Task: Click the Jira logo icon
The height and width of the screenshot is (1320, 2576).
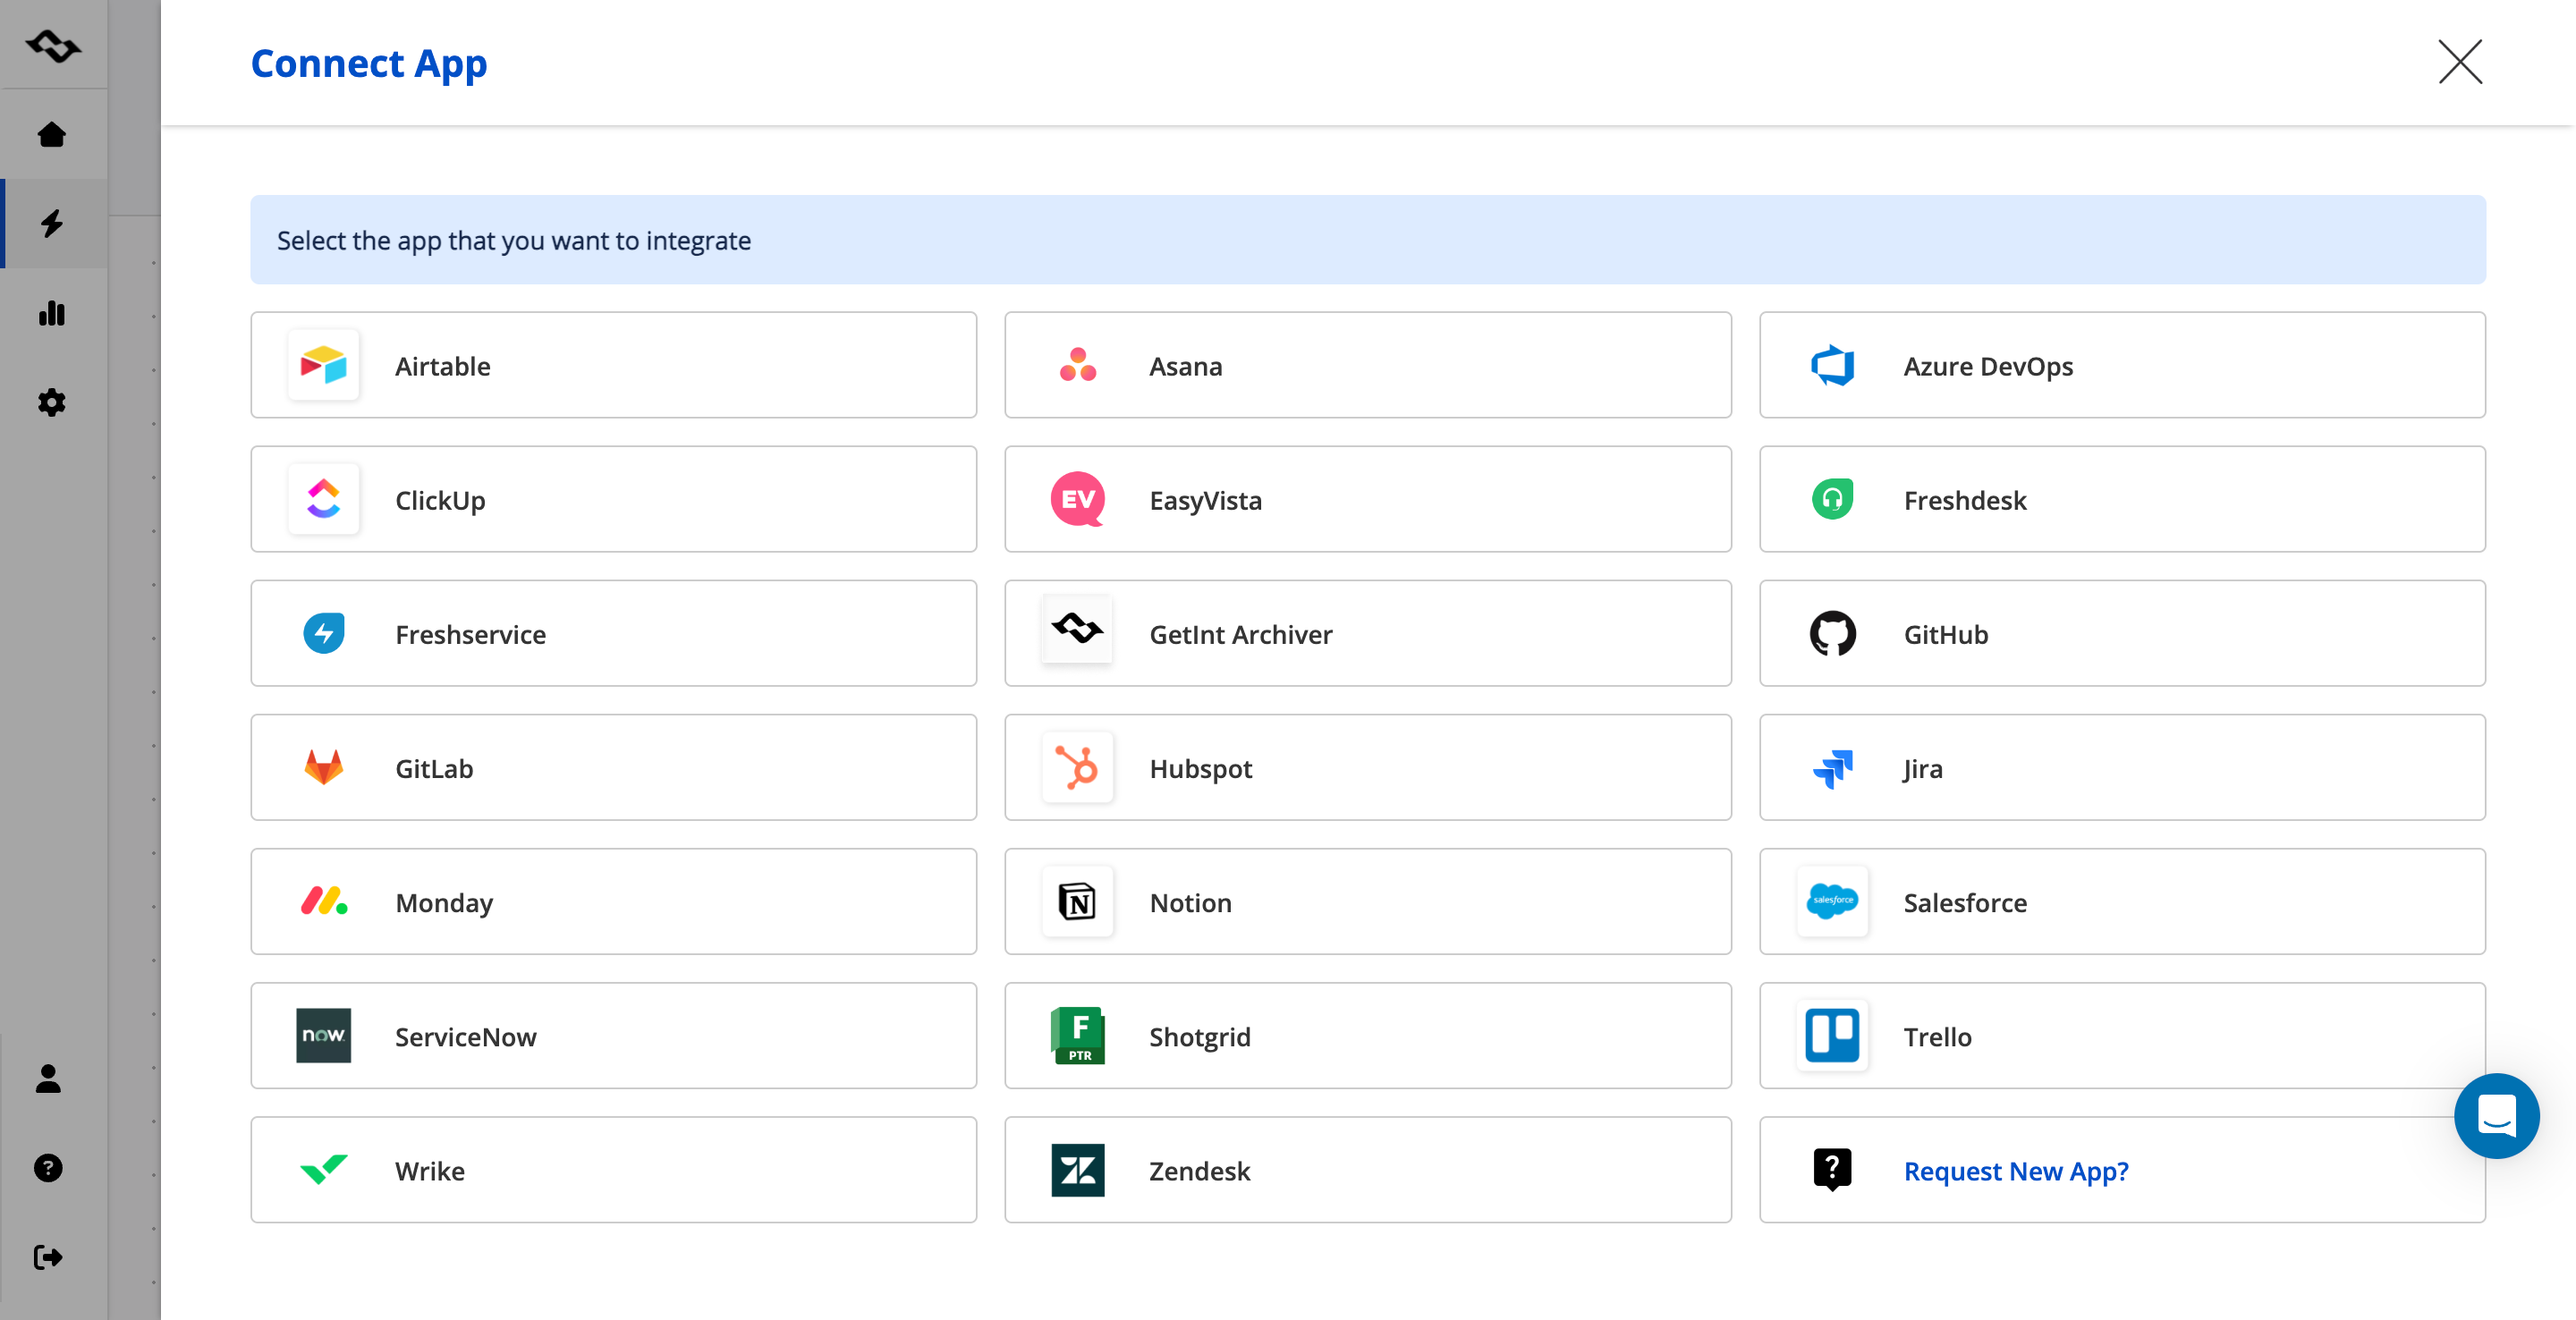Action: (1832, 768)
